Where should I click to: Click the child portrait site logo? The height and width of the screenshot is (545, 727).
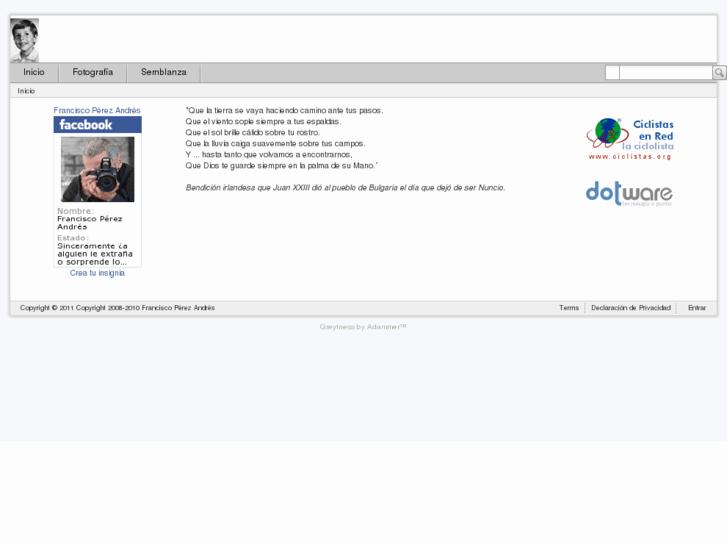[25, 40]
